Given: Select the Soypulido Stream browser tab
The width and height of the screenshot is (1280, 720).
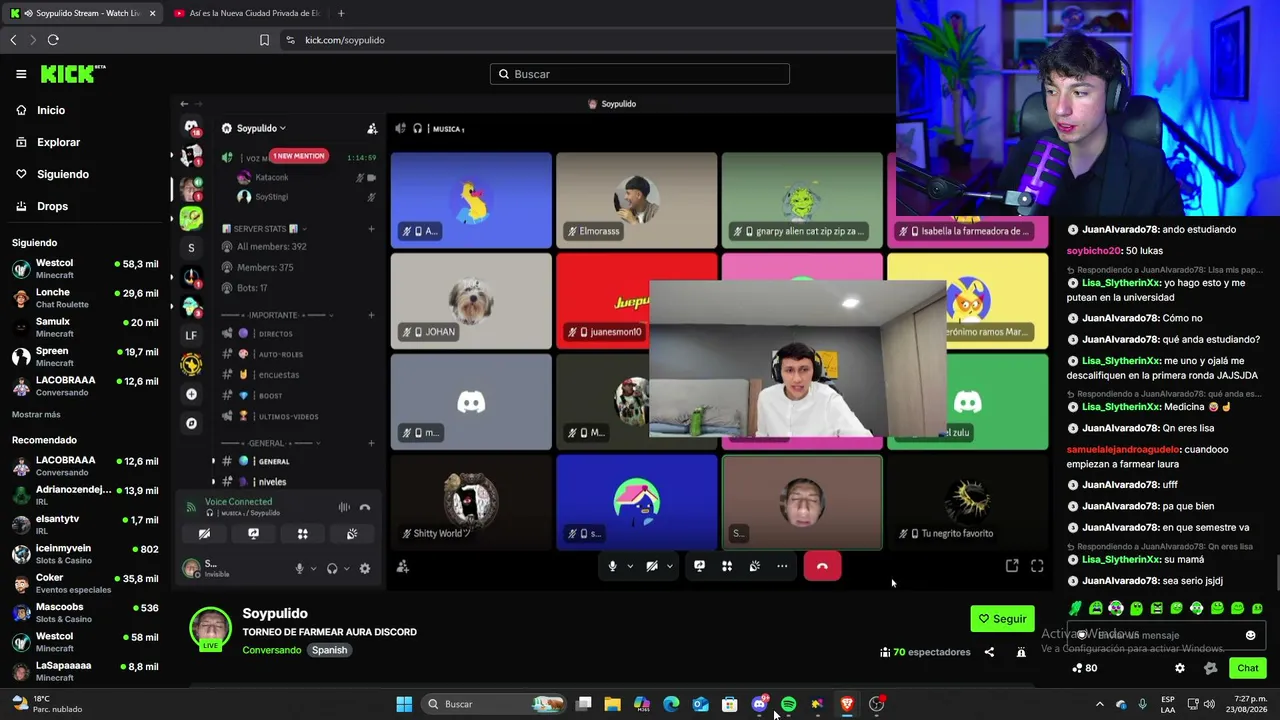Looking at the screenshot, I should click(x=82, y=13).
